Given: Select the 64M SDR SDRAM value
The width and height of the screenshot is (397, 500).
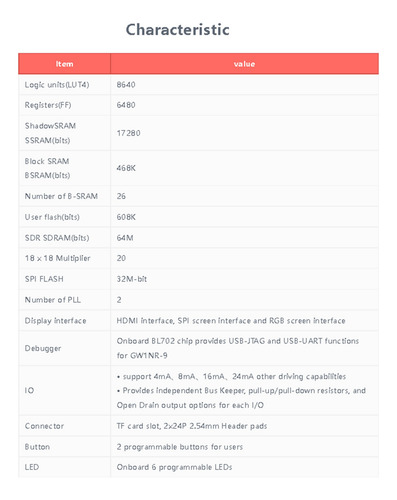Looking at the screenshot, I should [x=125, y=238].
